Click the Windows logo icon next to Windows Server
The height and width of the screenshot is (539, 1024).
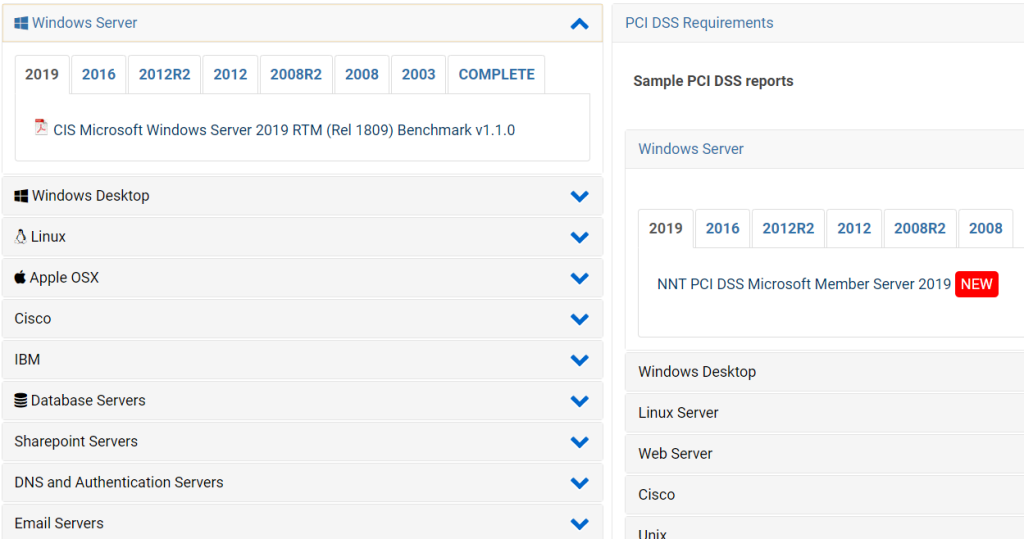pyautogui.click(x=21, y=23)
